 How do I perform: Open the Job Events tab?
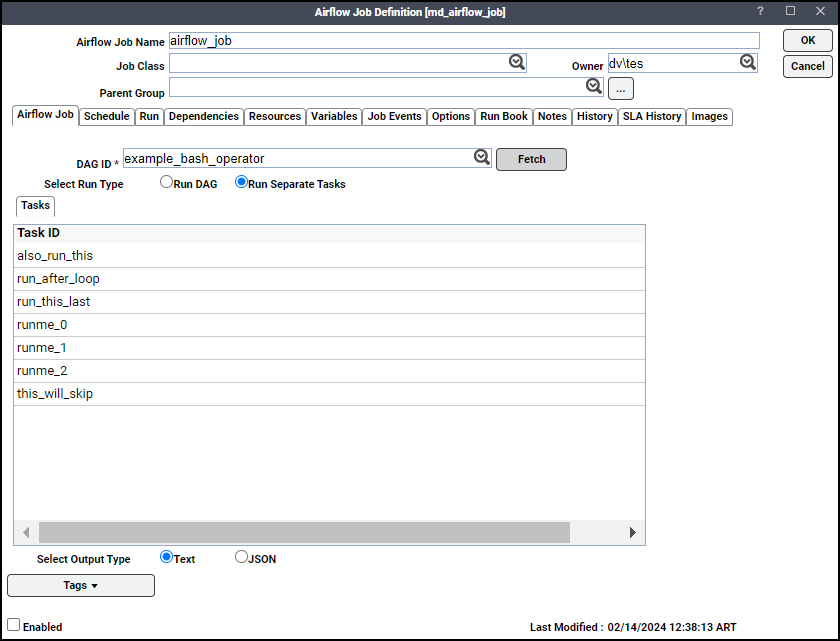[x=394, y=117]
